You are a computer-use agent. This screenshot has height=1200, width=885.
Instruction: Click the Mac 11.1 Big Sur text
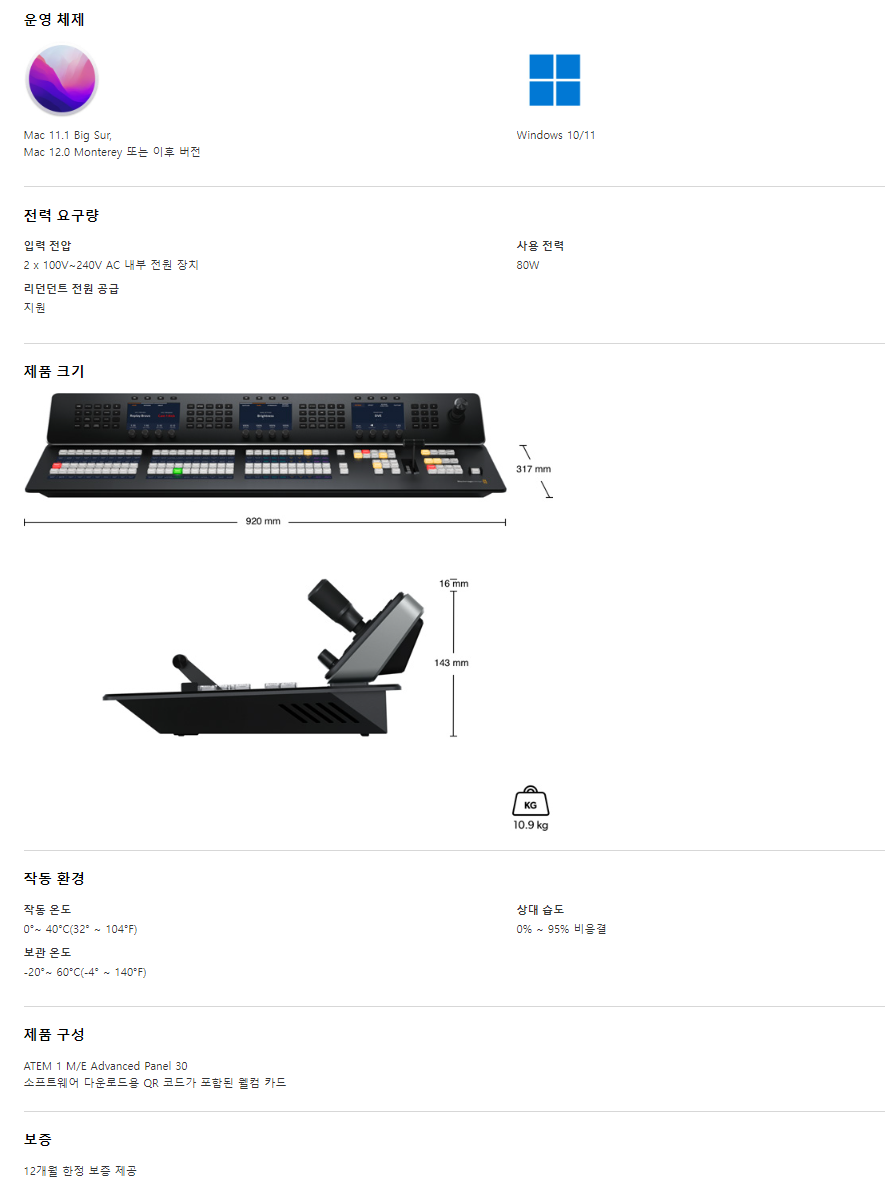[68, 135]
